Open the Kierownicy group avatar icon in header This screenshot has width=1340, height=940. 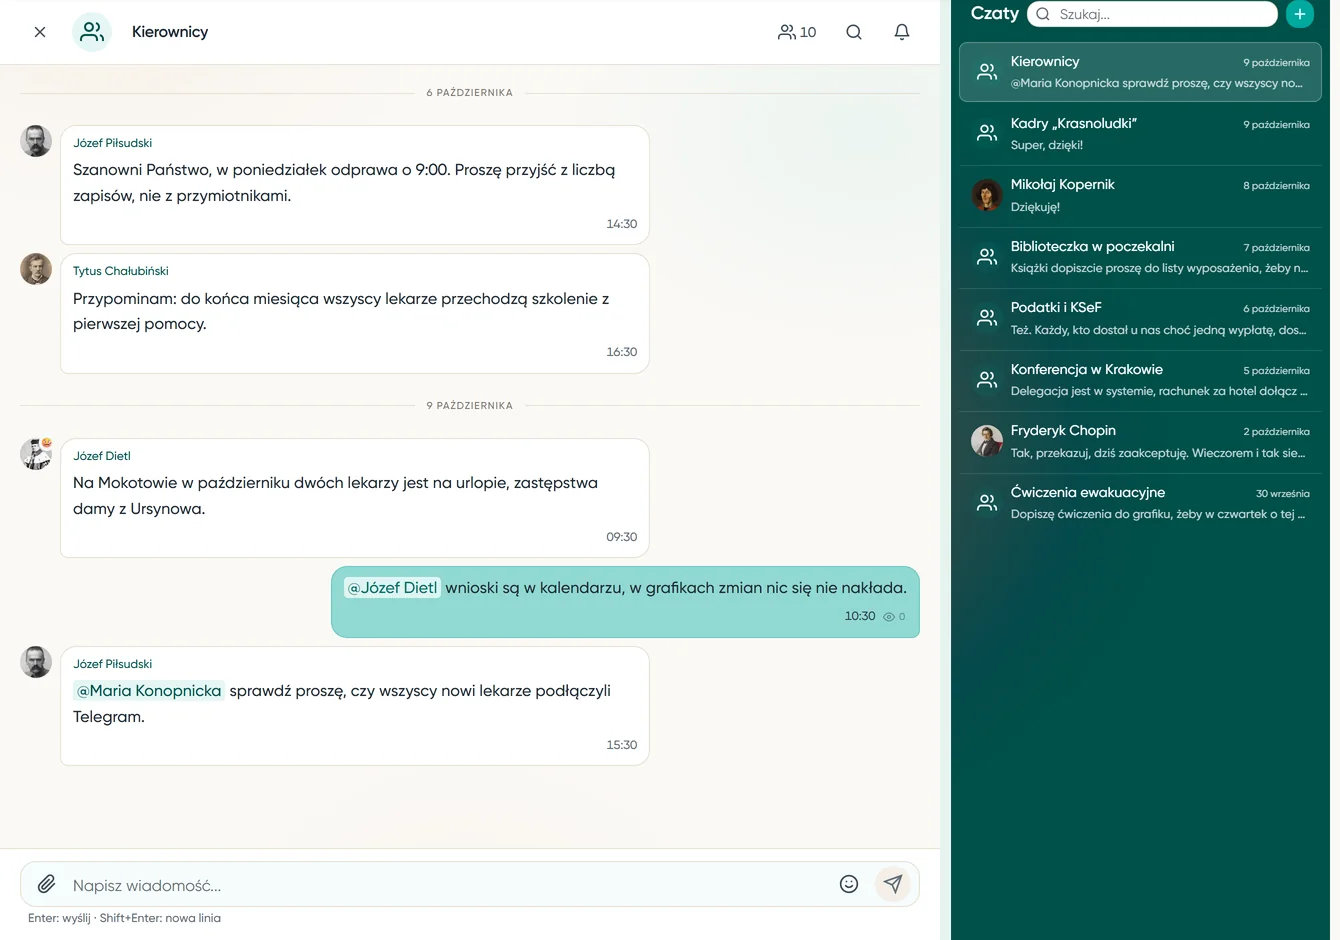92,32
